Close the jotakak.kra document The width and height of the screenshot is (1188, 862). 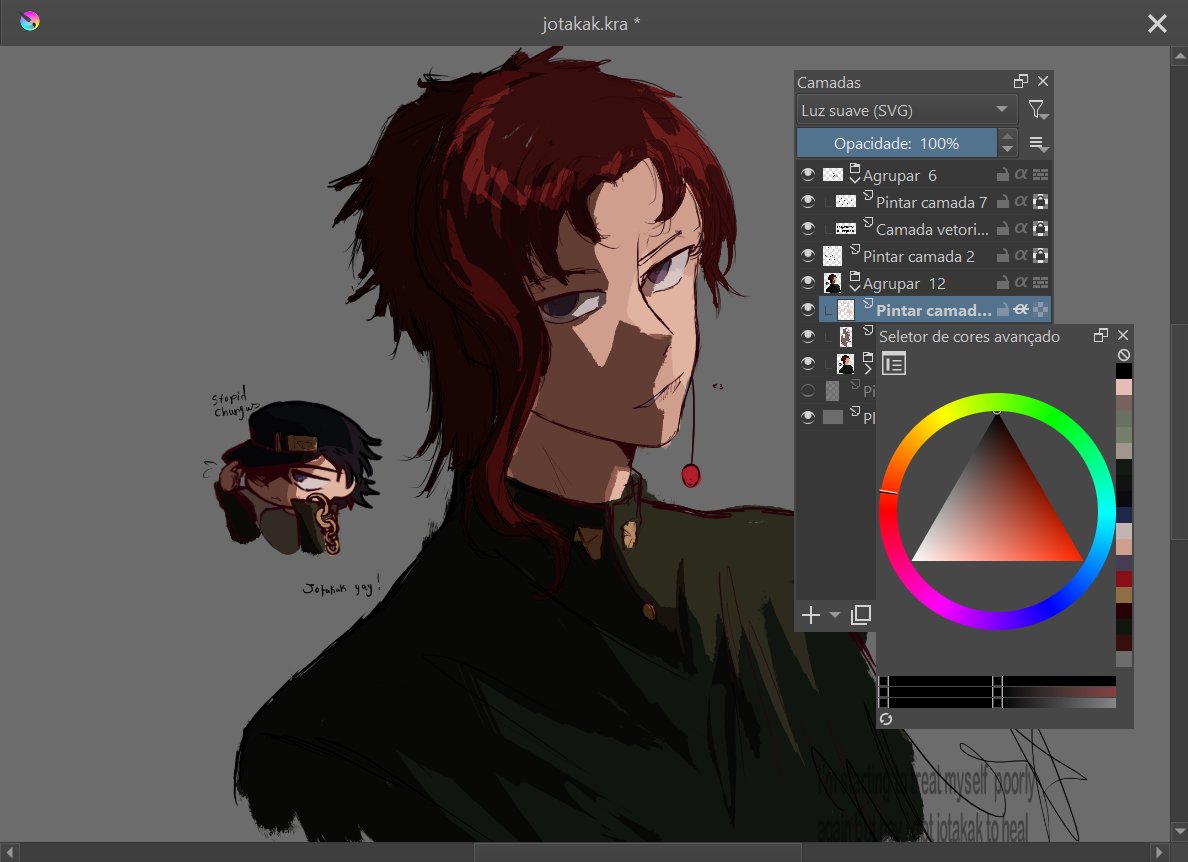(x=1157, y=23)
